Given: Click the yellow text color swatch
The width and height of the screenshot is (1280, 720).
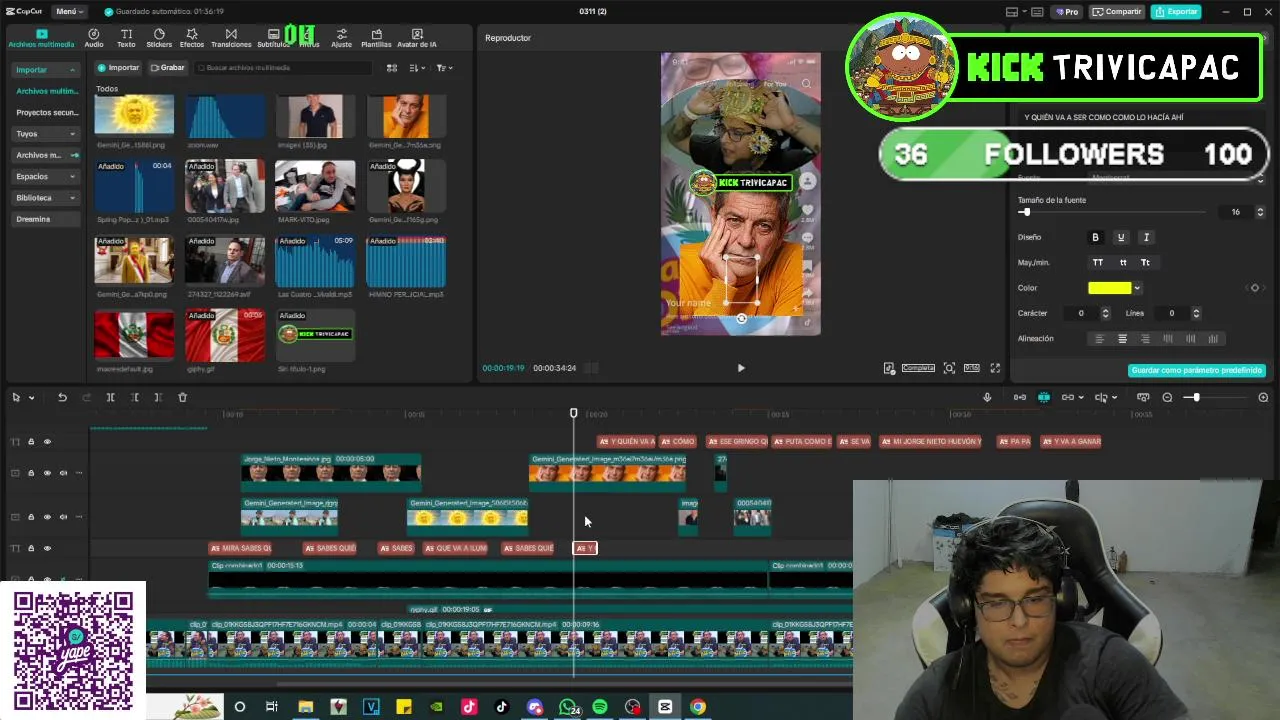Looking at the screenshot, I should [1109, 288].
